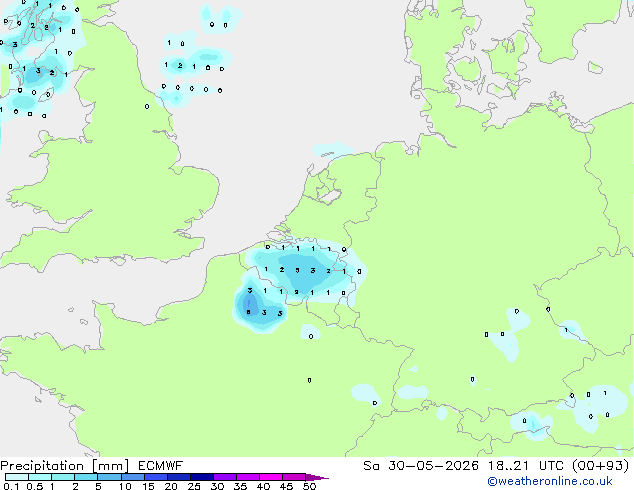Image resolution: width=634 pixels, height=490 pixels.
Task: Click the date 'Sa 30-05-2026' label
Action: tap(421, 466)
